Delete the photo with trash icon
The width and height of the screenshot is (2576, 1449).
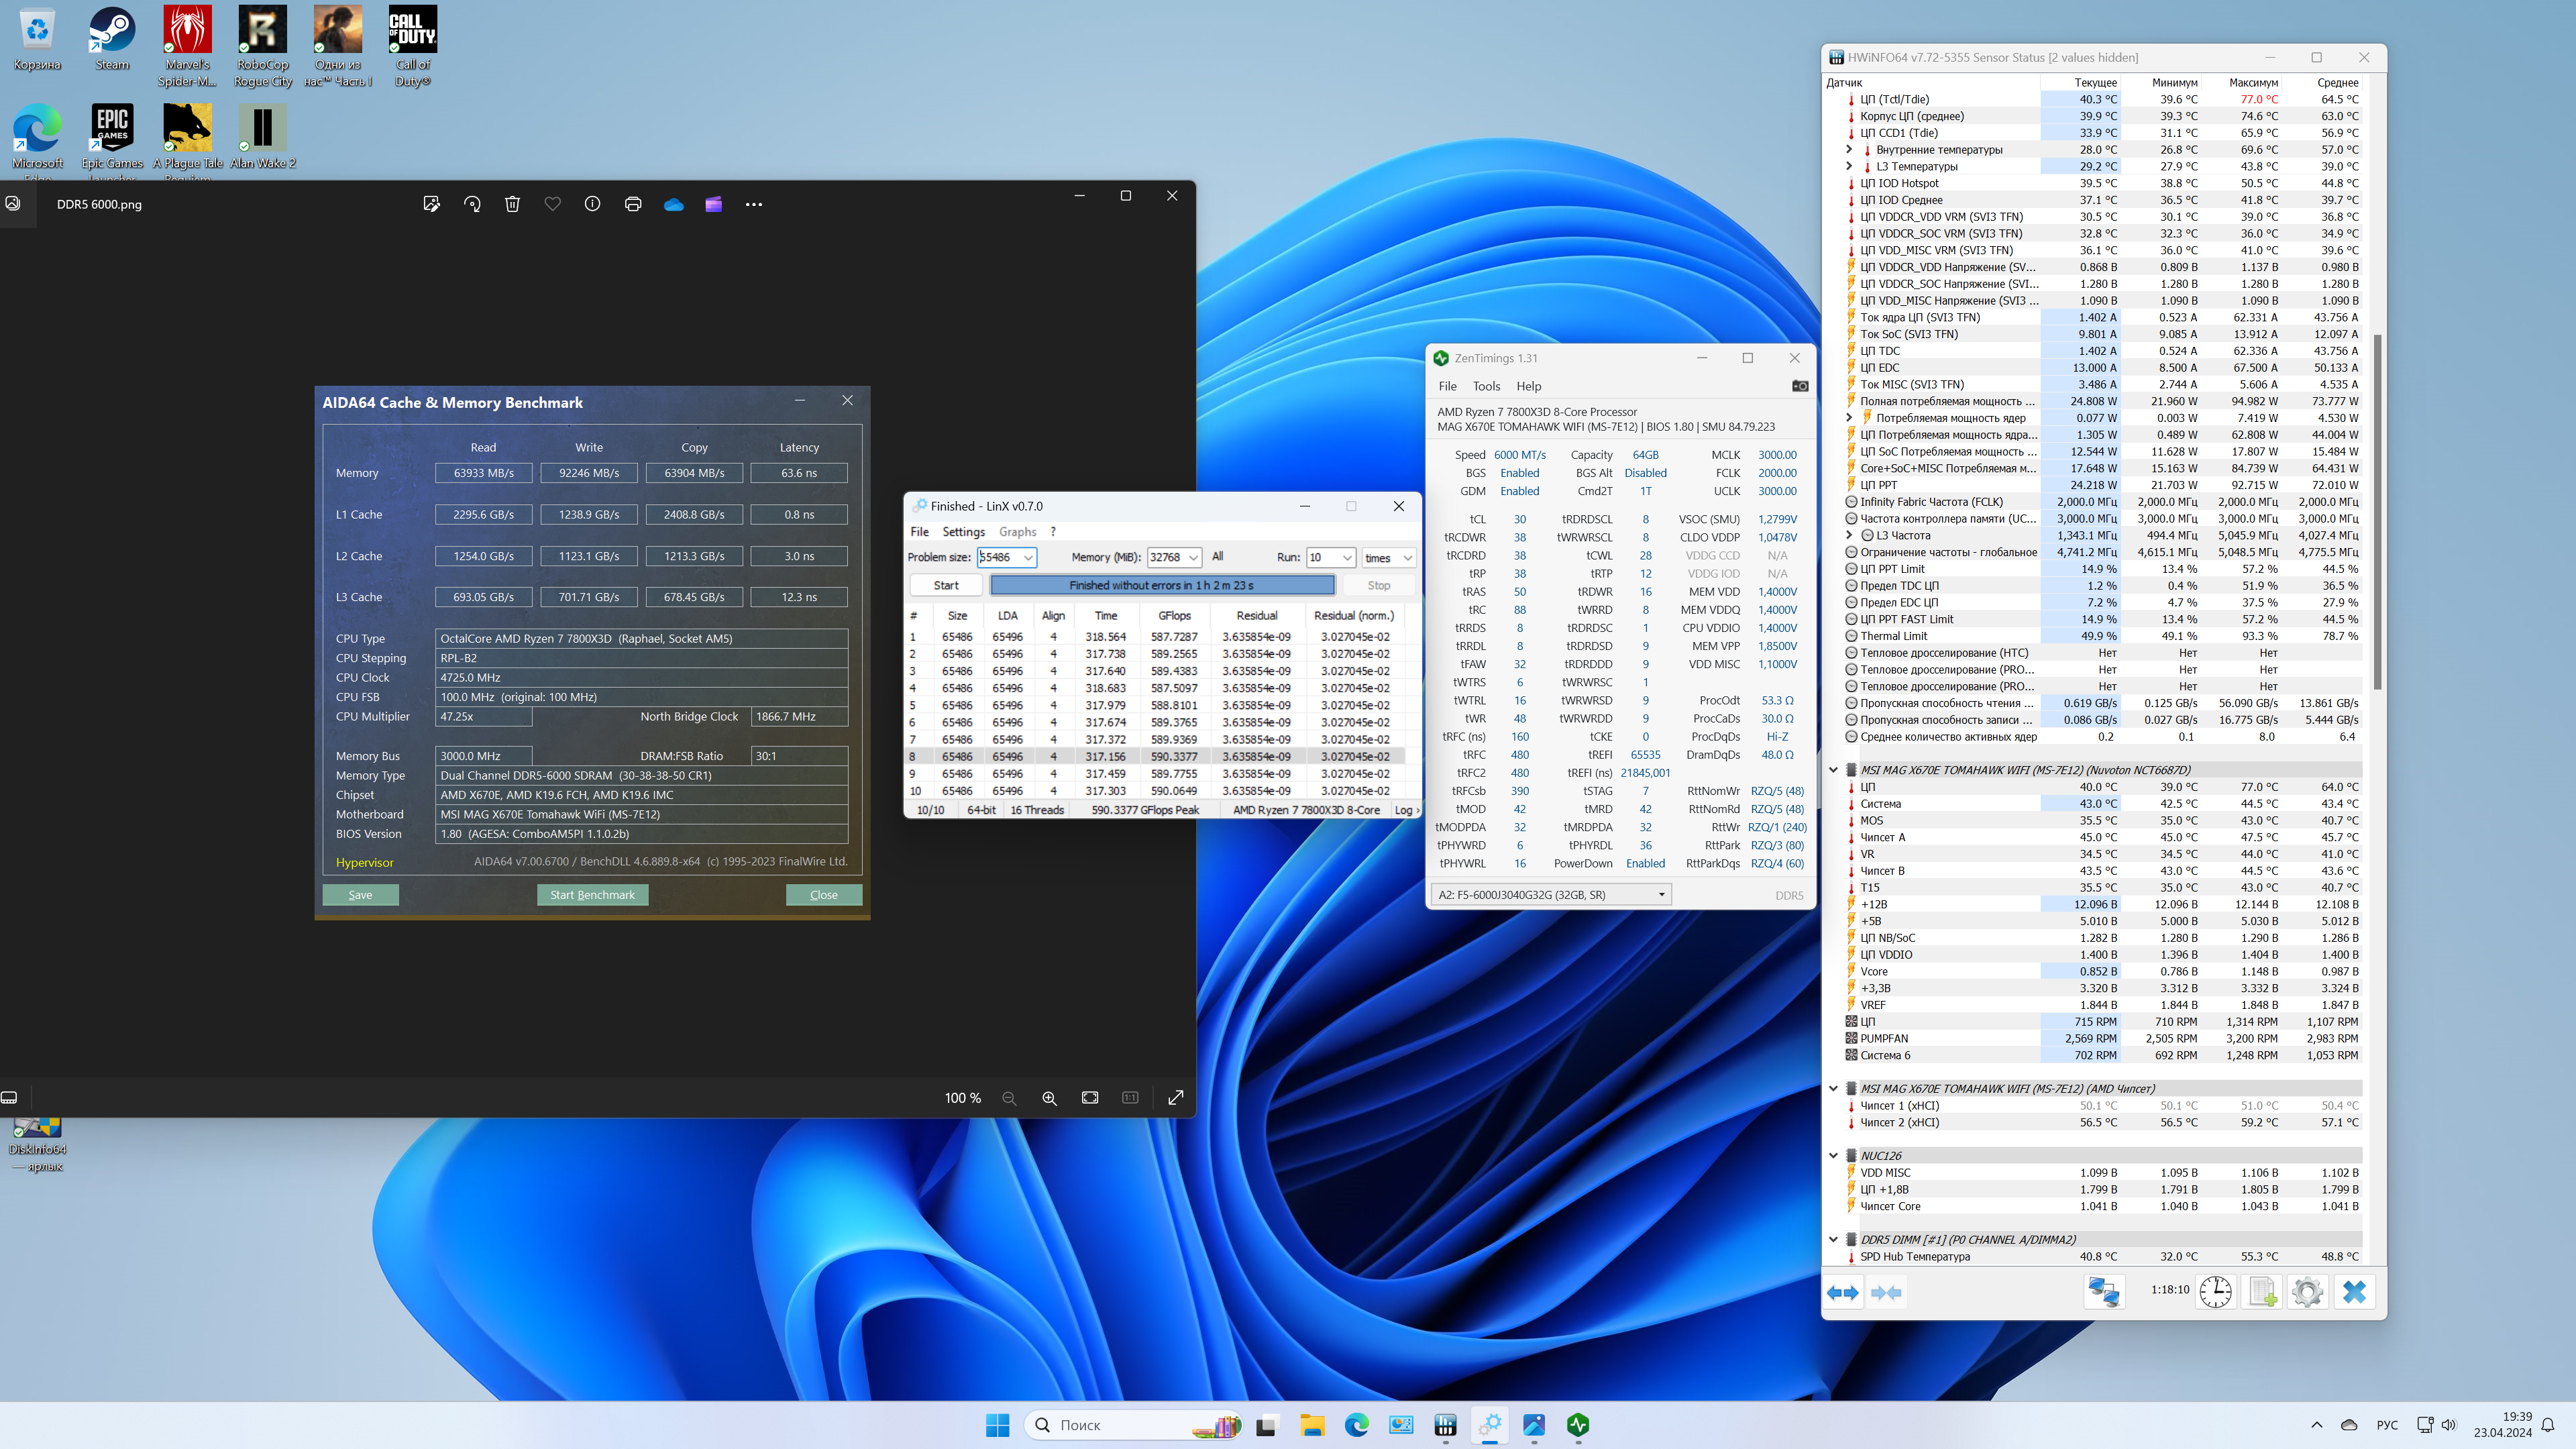coord(512,204)
